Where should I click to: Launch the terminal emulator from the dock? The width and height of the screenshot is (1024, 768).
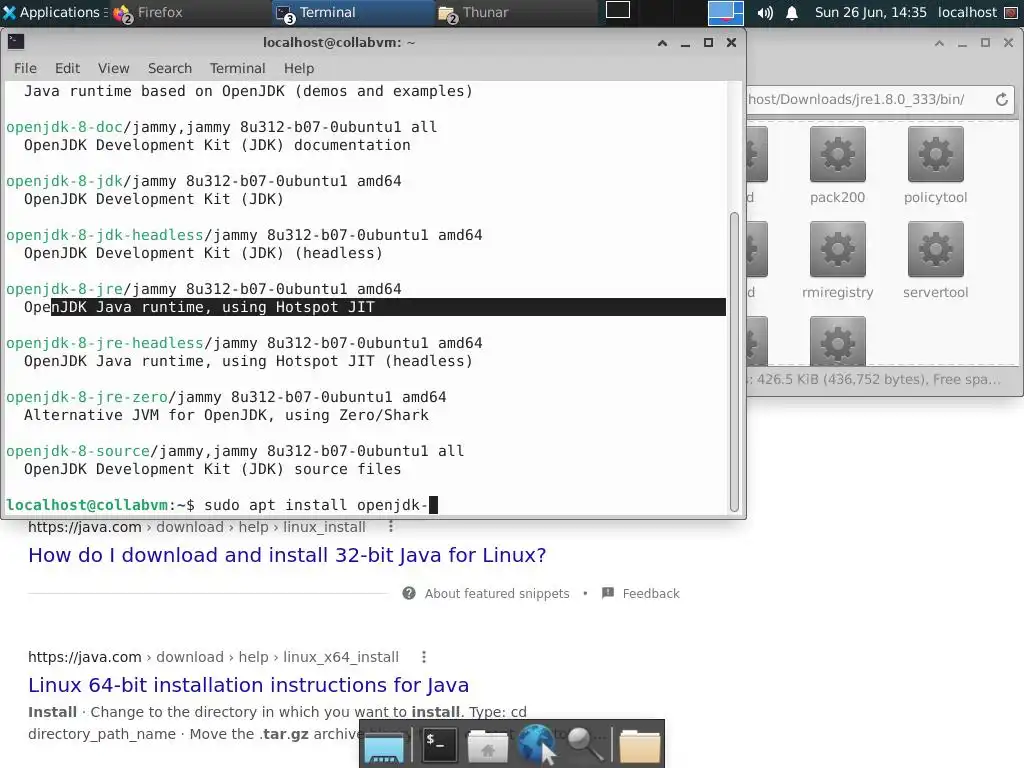439,744
